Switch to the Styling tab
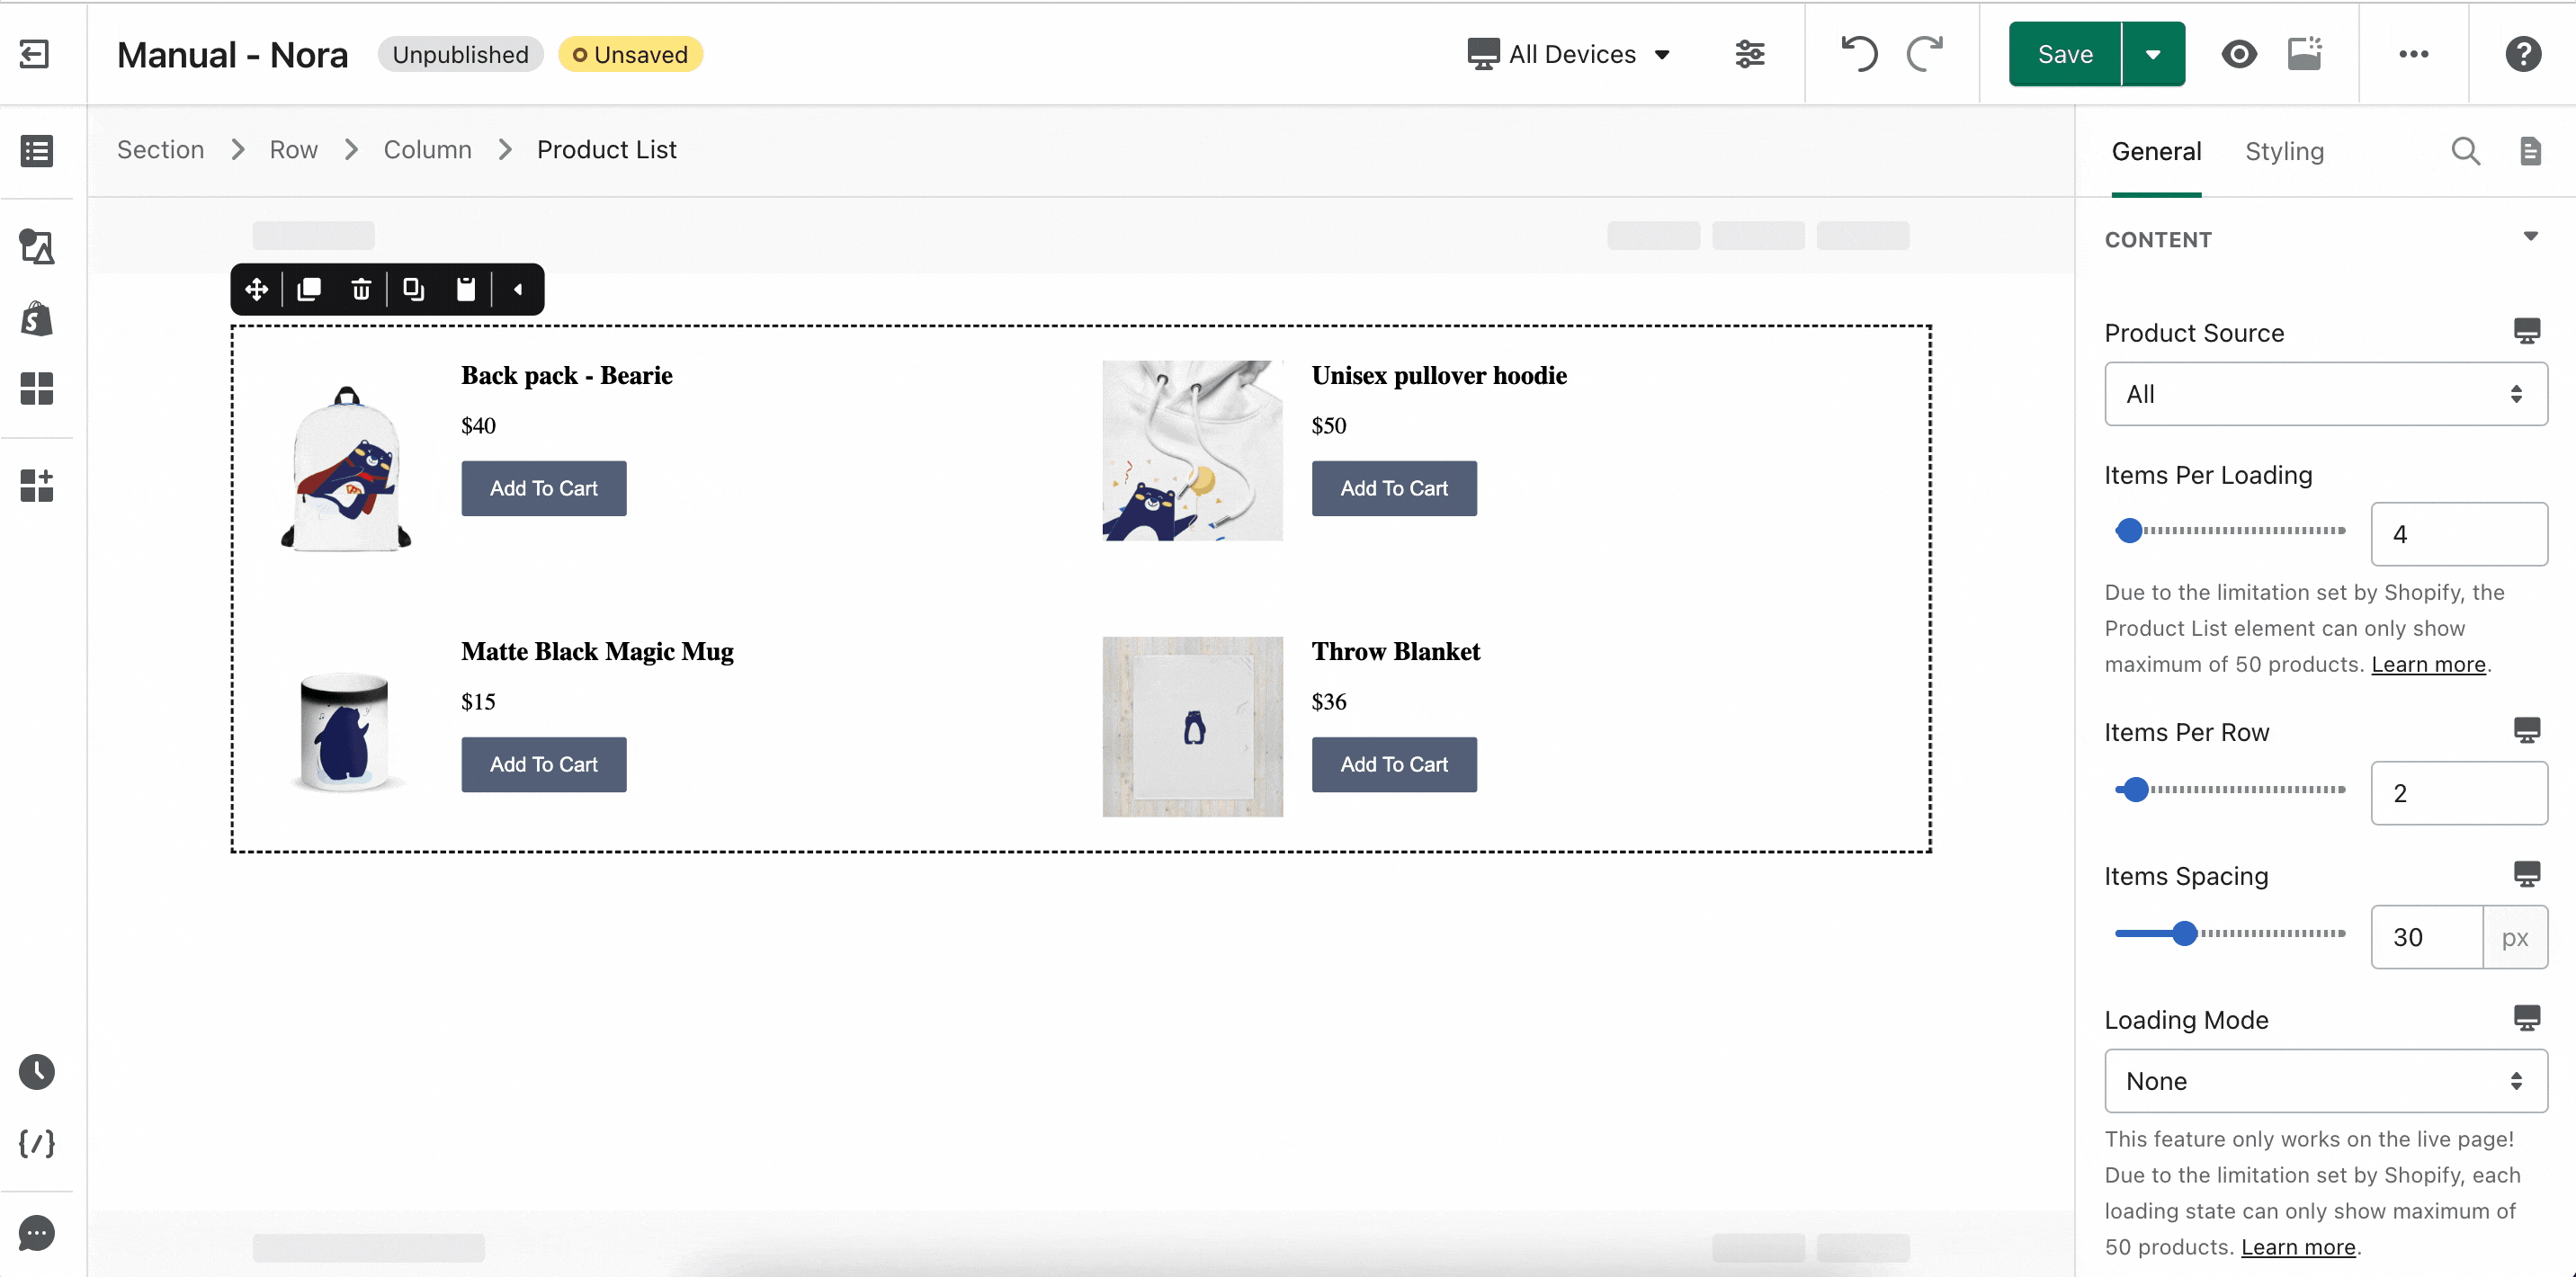The image size is (2576, 1277). tap(2285, 151)
